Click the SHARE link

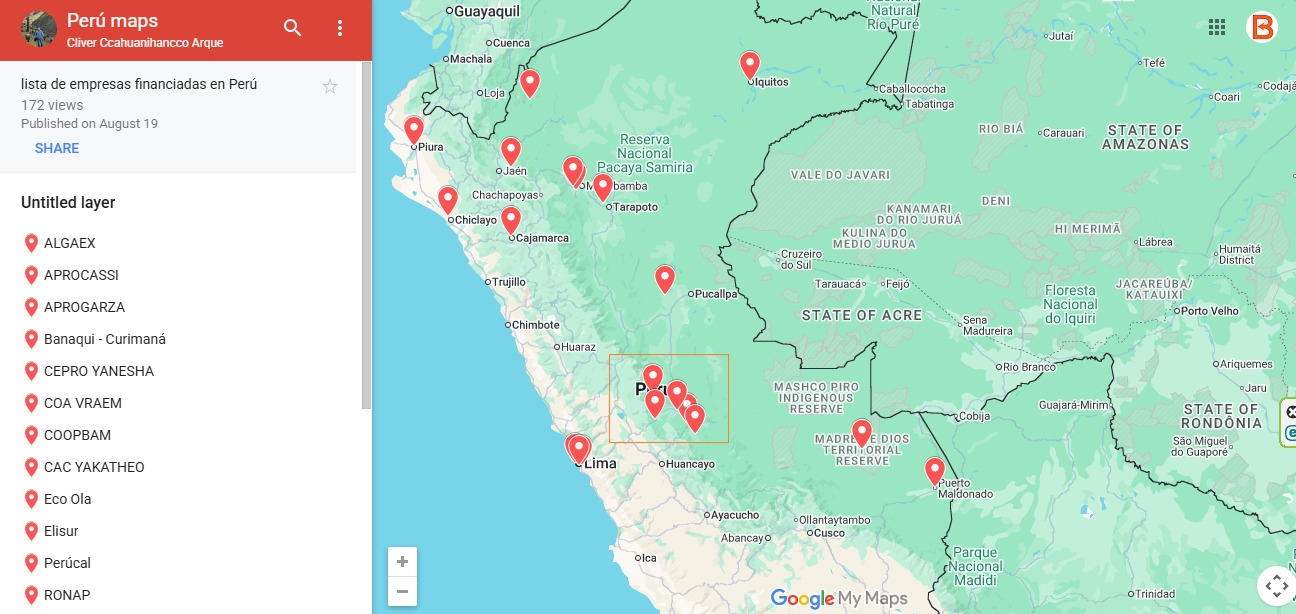[x=57, y=148]
